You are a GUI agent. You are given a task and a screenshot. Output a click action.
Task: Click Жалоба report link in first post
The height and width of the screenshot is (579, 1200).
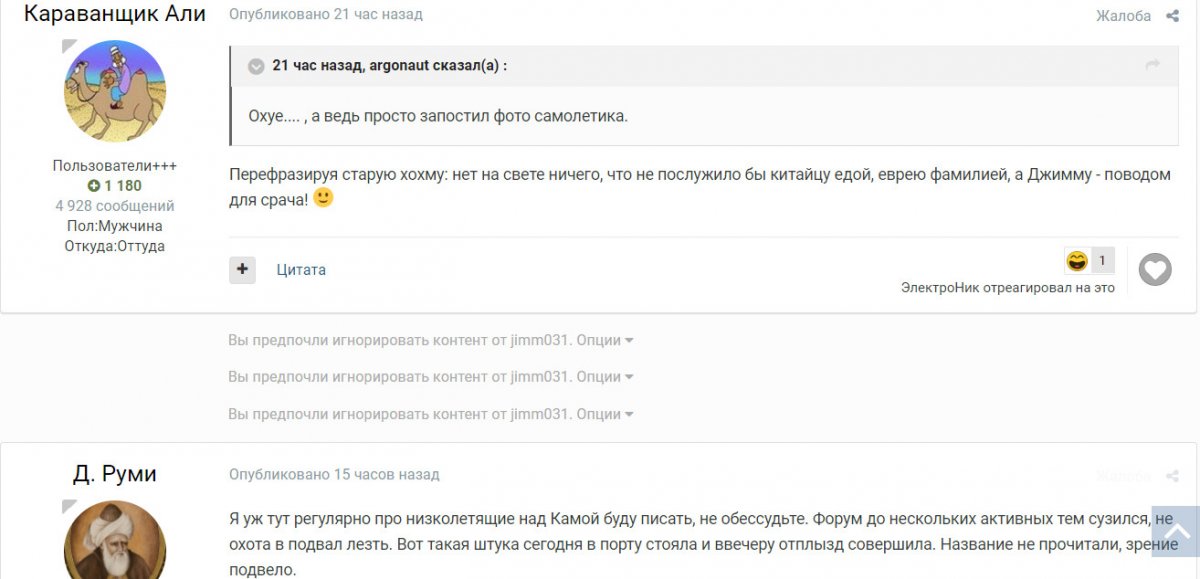click(1123, 16)
